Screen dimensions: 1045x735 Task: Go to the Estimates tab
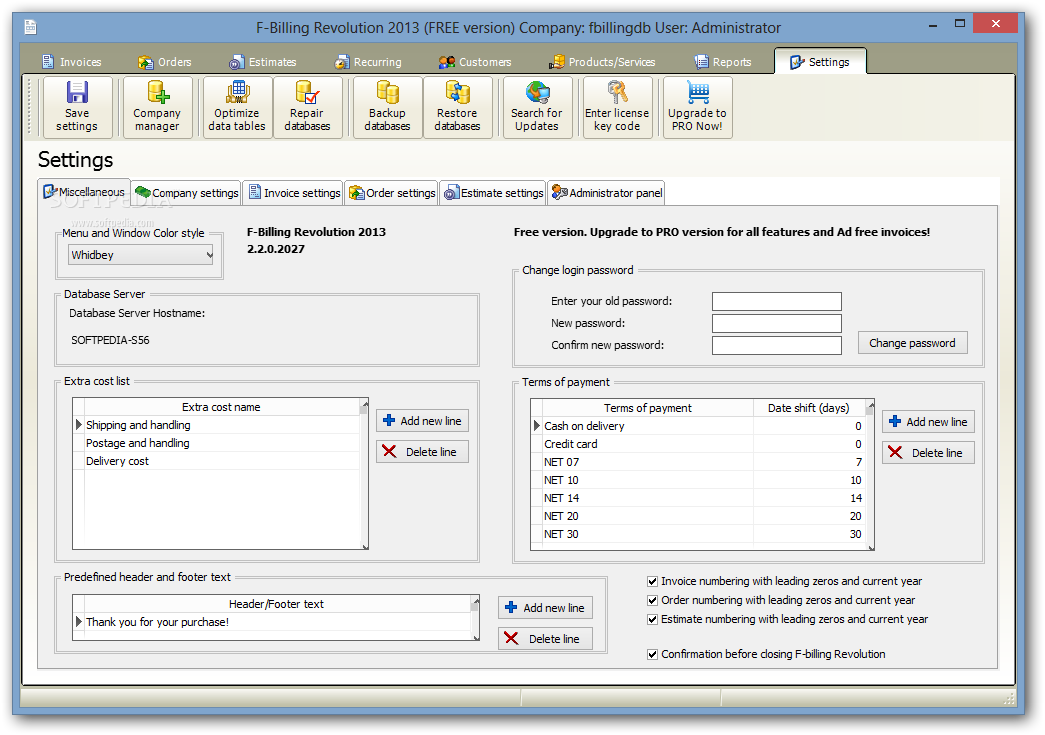pyautogui.click(x=263, y=62)
